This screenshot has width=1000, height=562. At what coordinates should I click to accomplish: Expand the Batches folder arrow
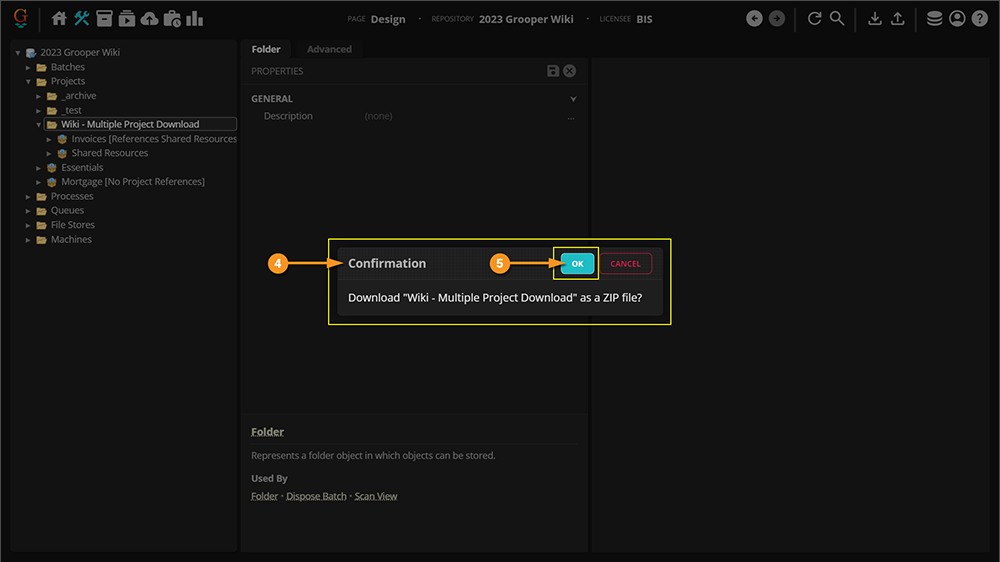[x=28, y=67]
